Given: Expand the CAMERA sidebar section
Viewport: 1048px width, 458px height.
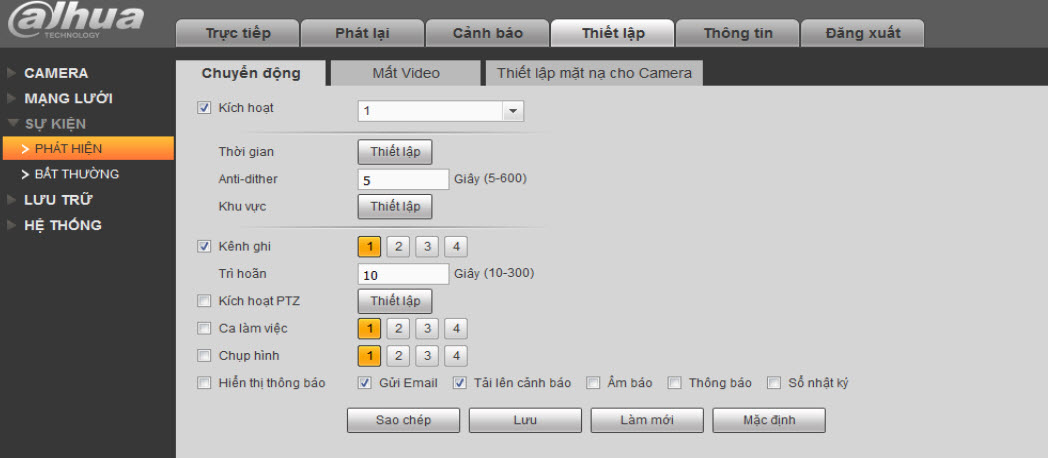Looking at the screenshot, I should pyautogui.click(x=56, y=73).
